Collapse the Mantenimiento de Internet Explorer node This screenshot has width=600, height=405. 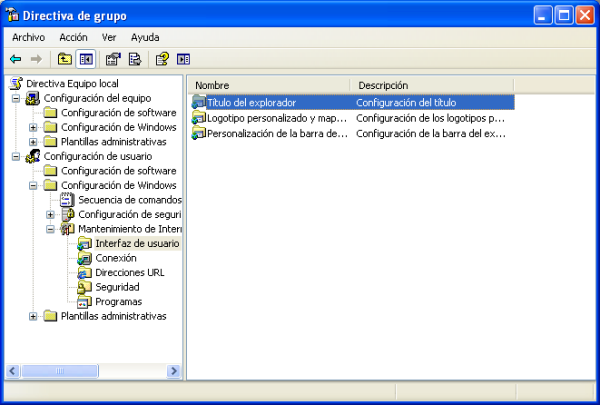(x=50, y=229)
